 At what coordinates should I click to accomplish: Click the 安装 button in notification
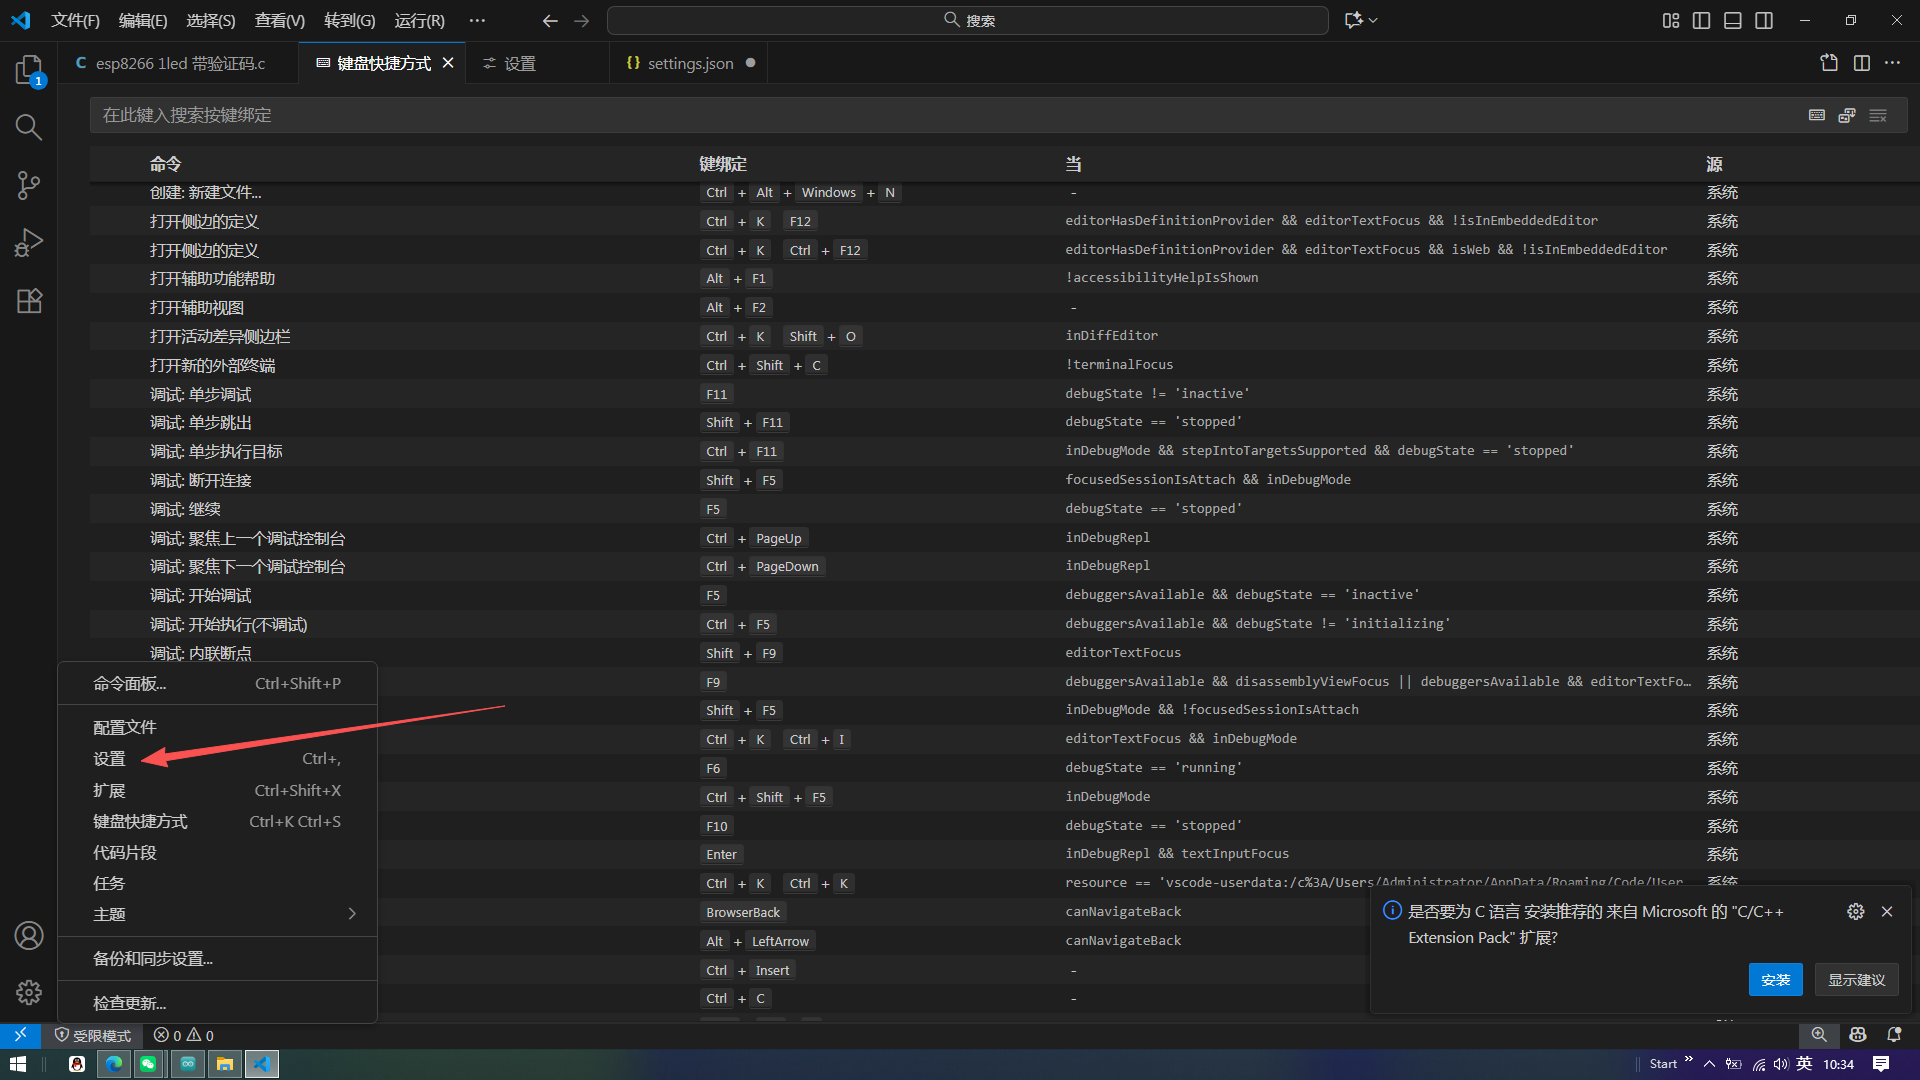(1775, 980)
